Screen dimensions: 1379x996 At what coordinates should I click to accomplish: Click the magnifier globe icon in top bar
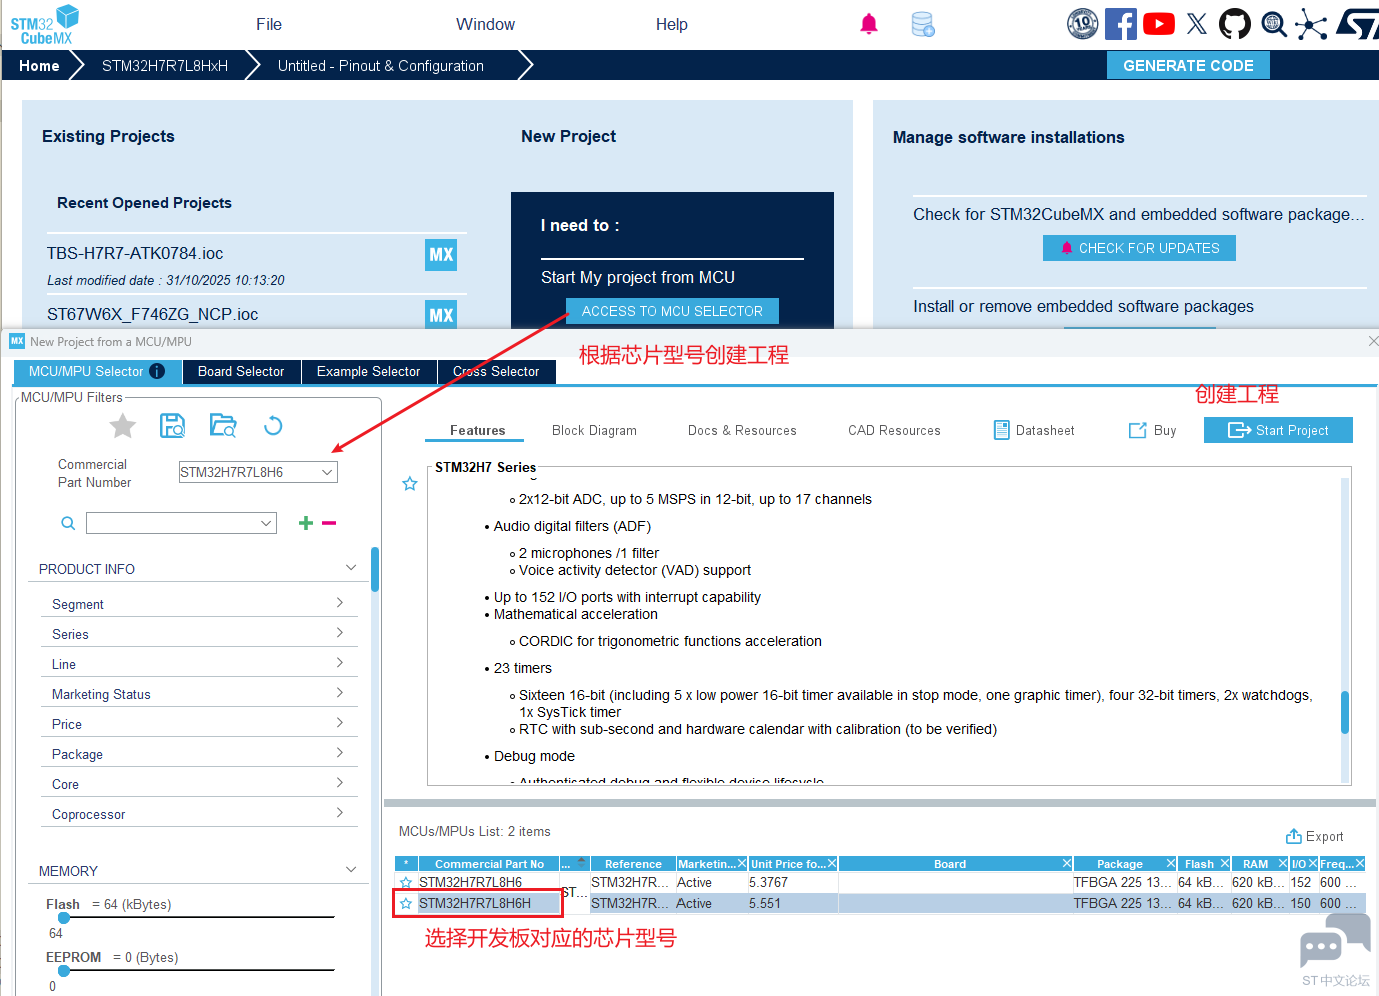(1273, 24)
